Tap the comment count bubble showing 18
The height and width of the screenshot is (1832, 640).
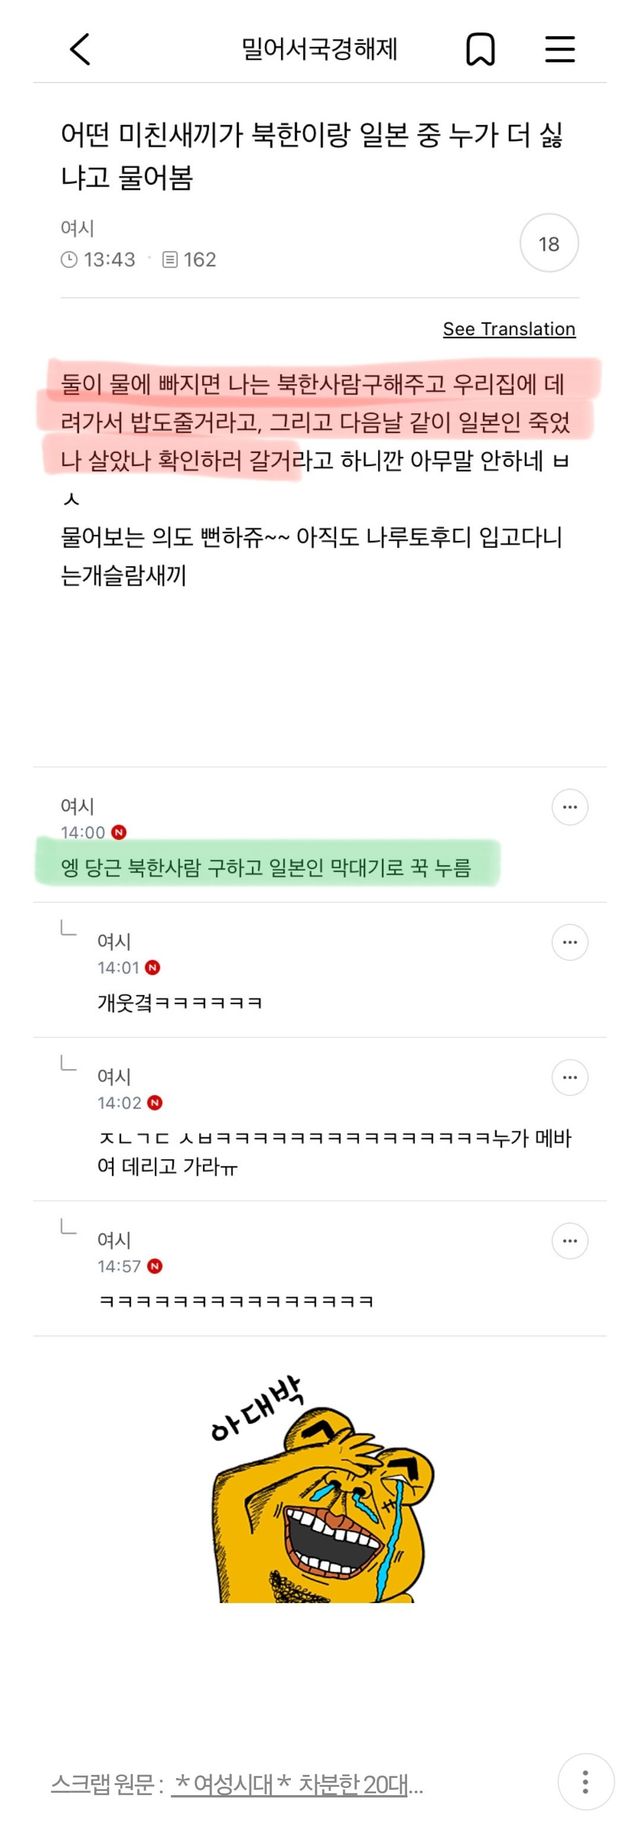click(549, 244)
